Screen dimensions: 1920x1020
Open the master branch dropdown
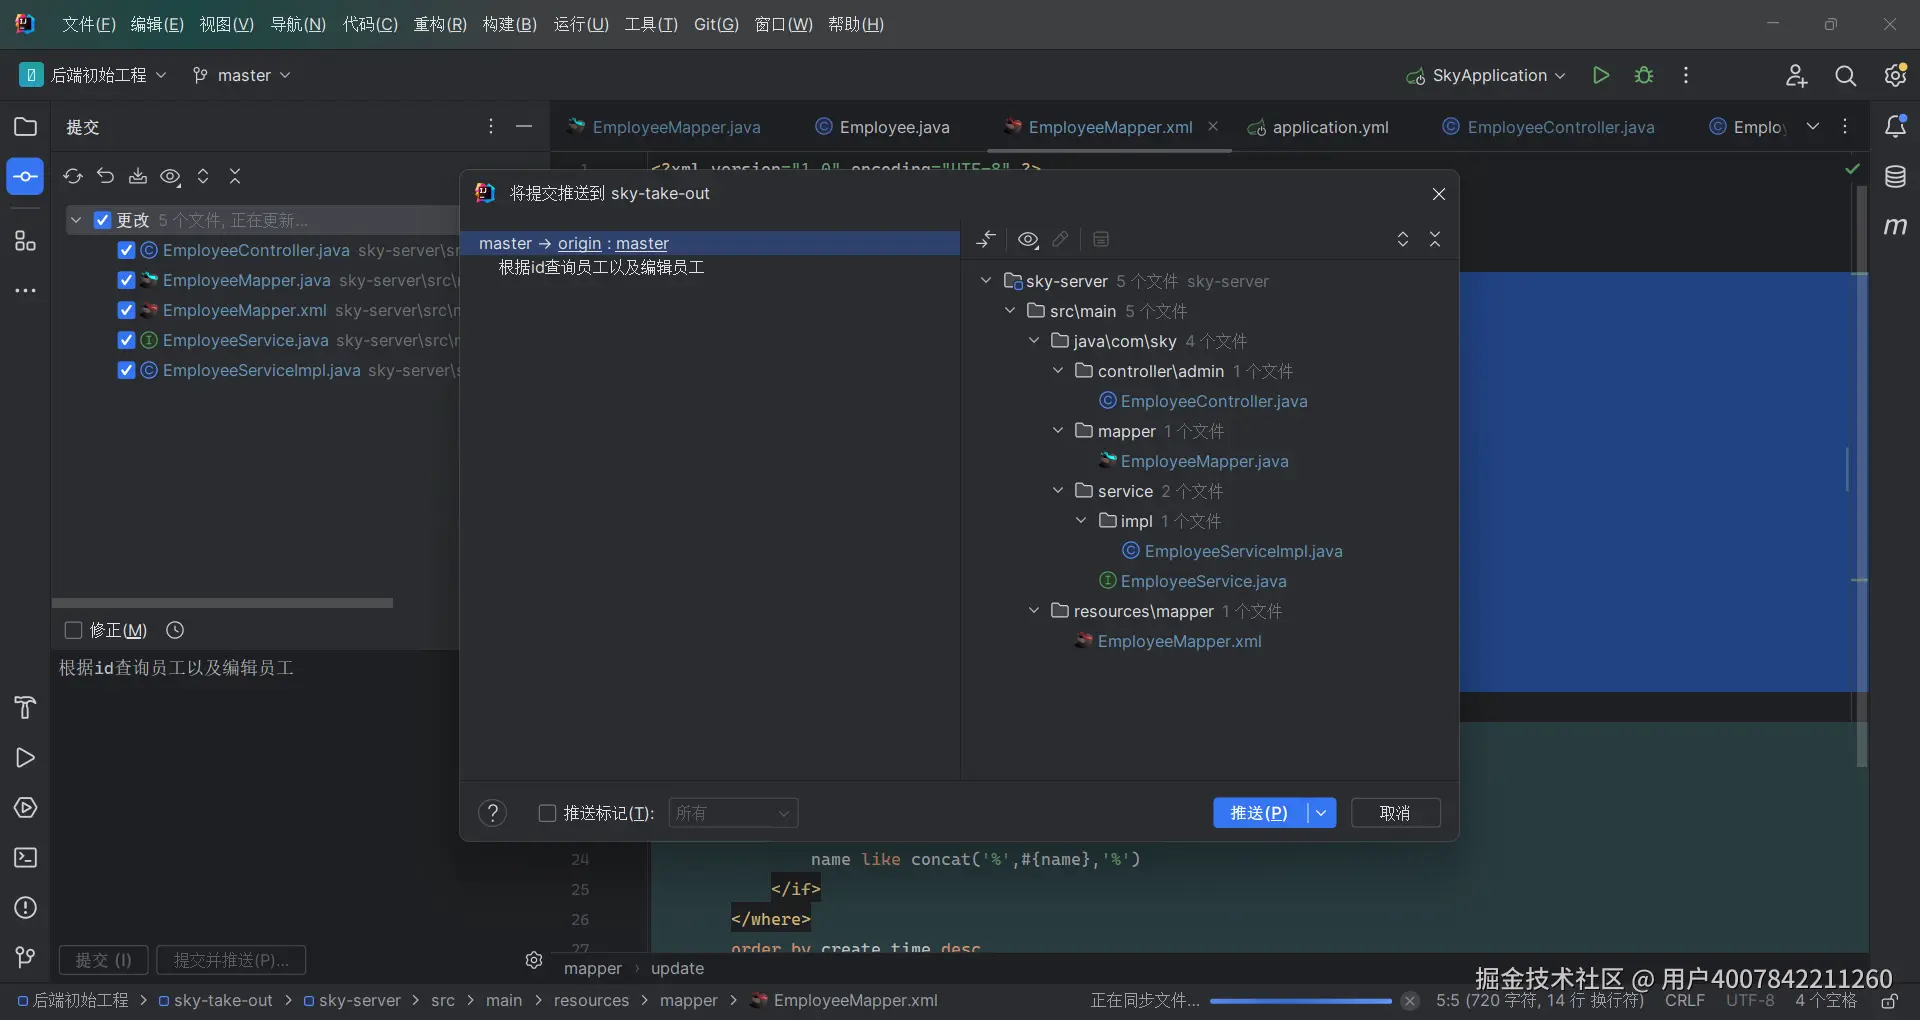[241, 75]
